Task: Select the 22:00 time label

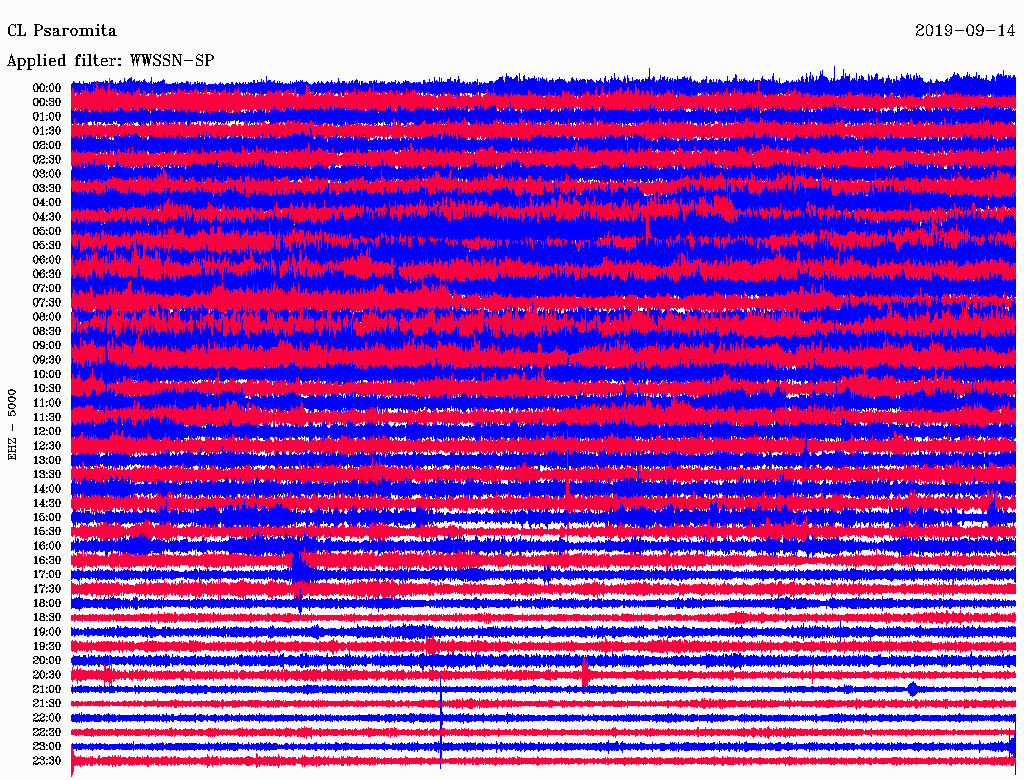Action: pos(47,718)
